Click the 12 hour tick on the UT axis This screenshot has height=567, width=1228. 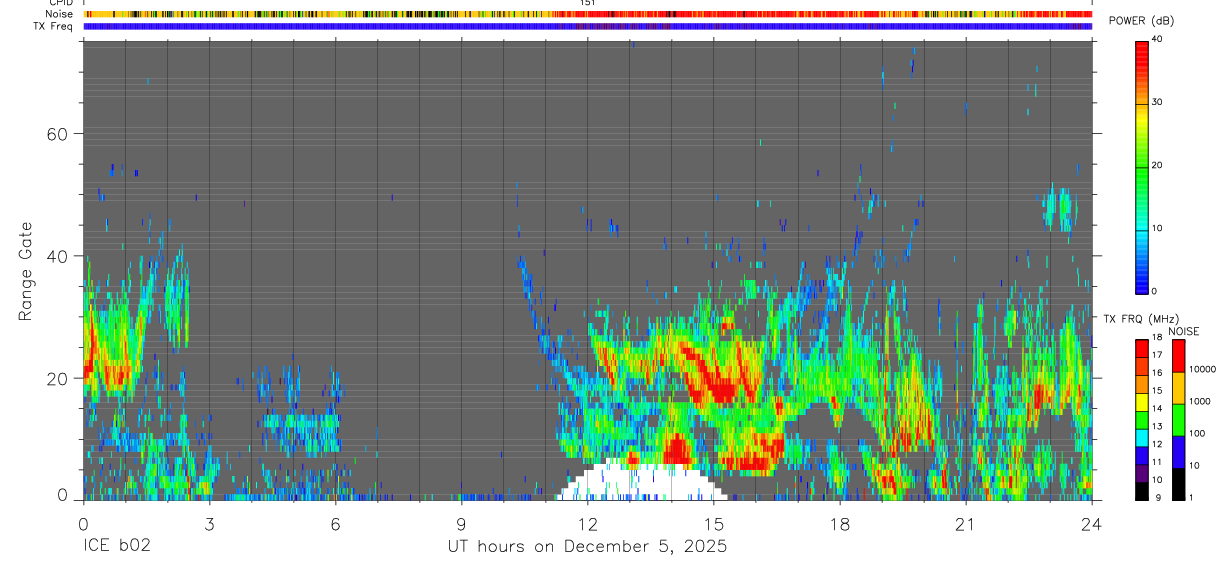click(x=588, y=523)
